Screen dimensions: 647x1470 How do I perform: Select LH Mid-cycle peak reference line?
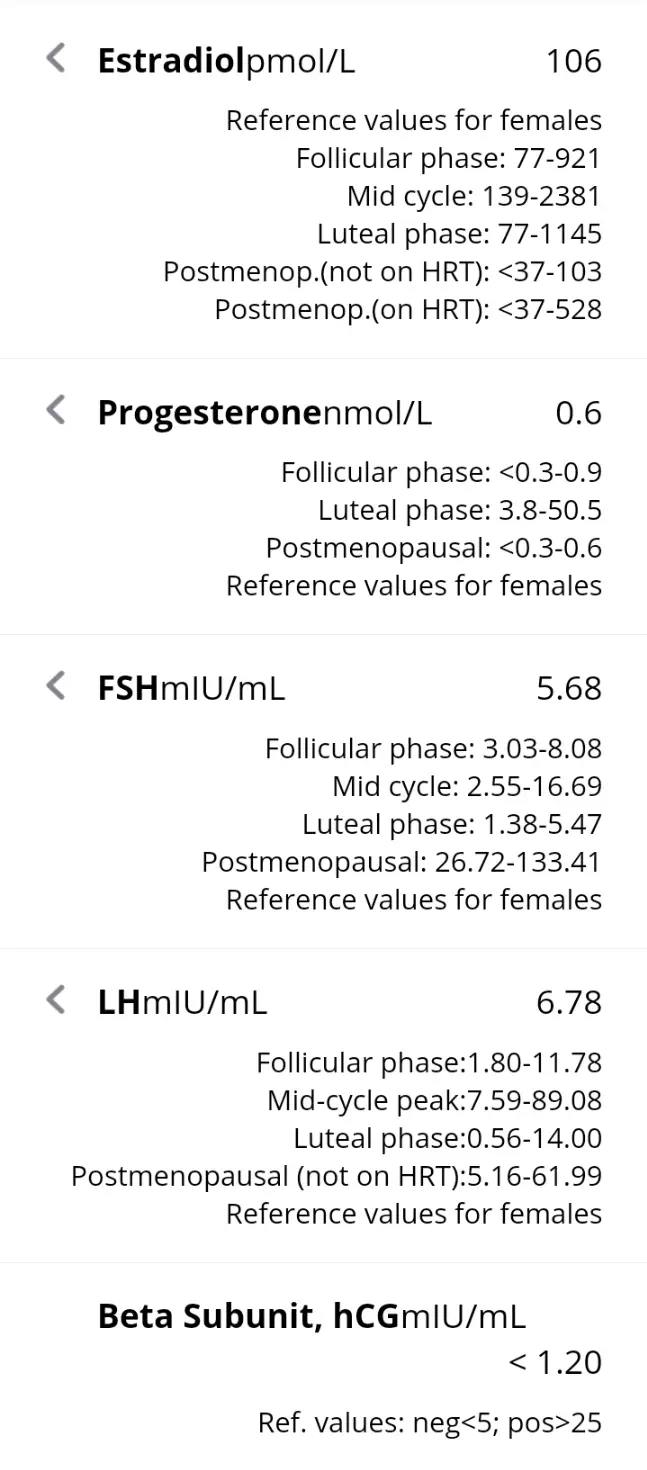[434, 1100]
